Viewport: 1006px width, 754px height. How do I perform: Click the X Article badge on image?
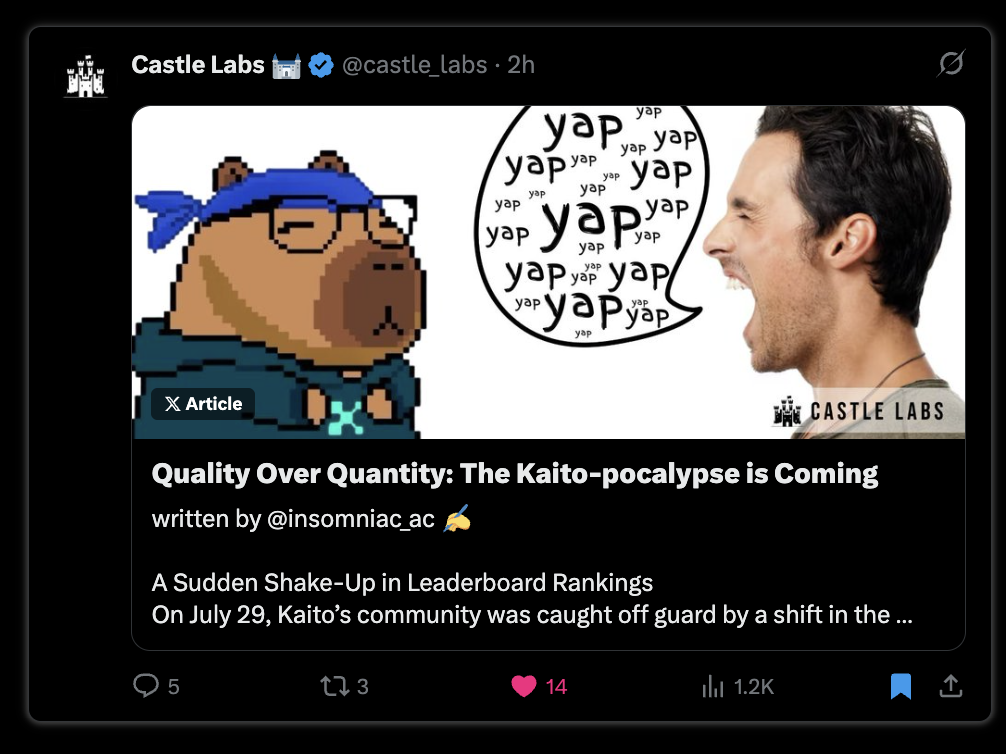[203, 404]
